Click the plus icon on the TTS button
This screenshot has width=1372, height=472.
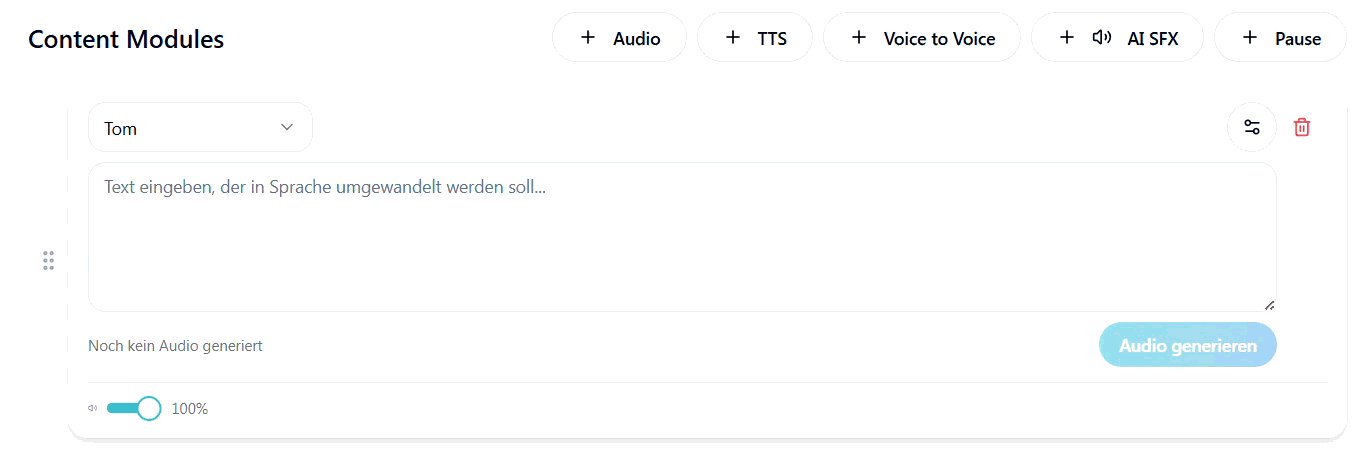(x=733, y=38)
